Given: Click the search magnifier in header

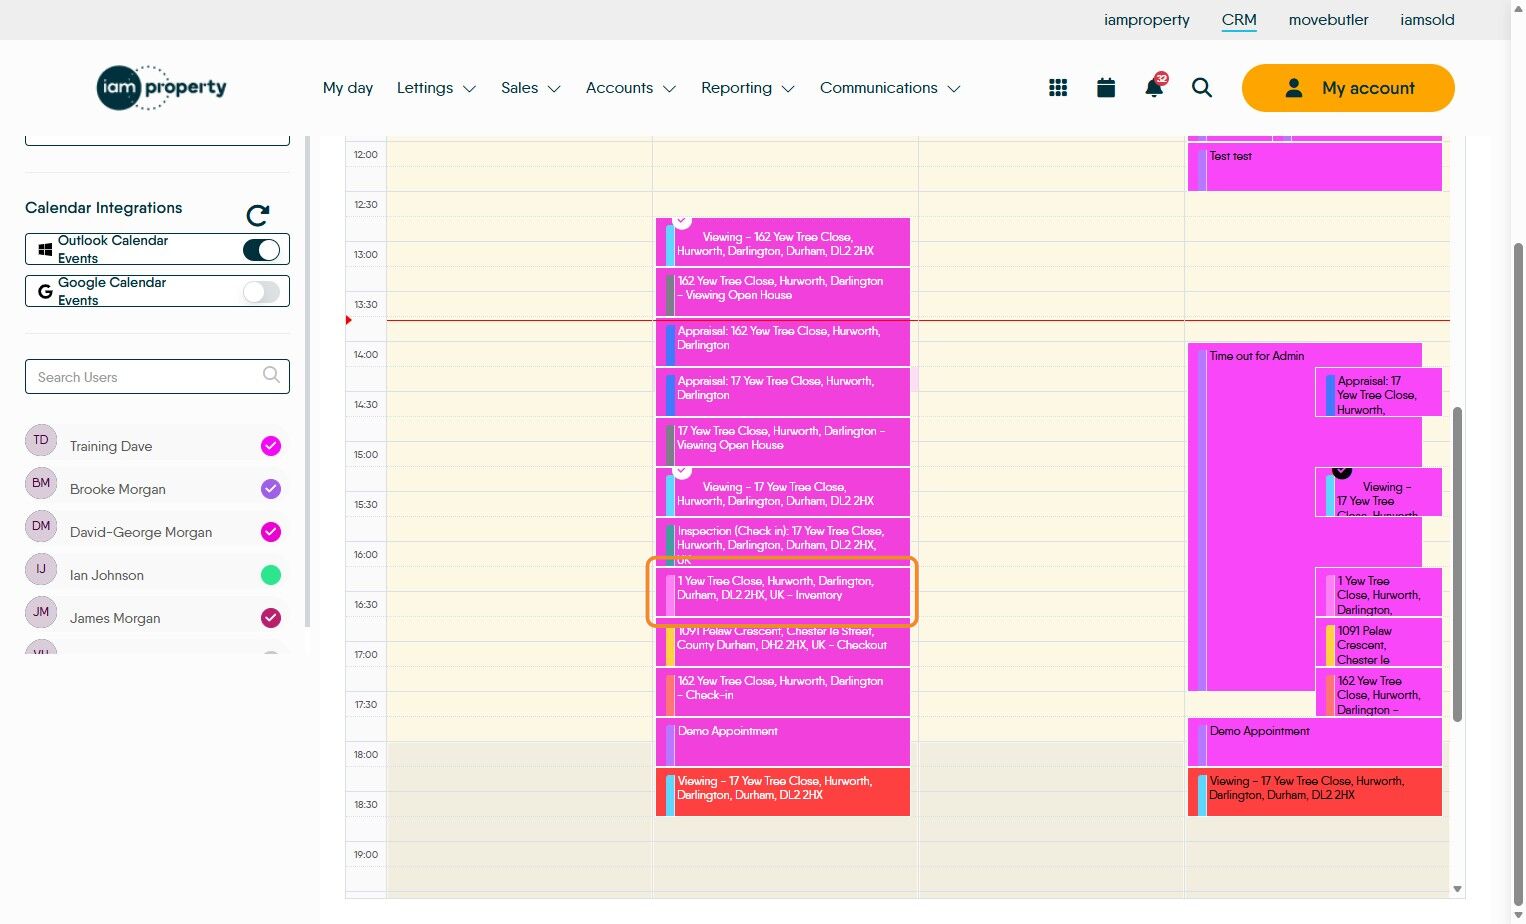Looking at the screenshot, I should (x=1202, y=88).
